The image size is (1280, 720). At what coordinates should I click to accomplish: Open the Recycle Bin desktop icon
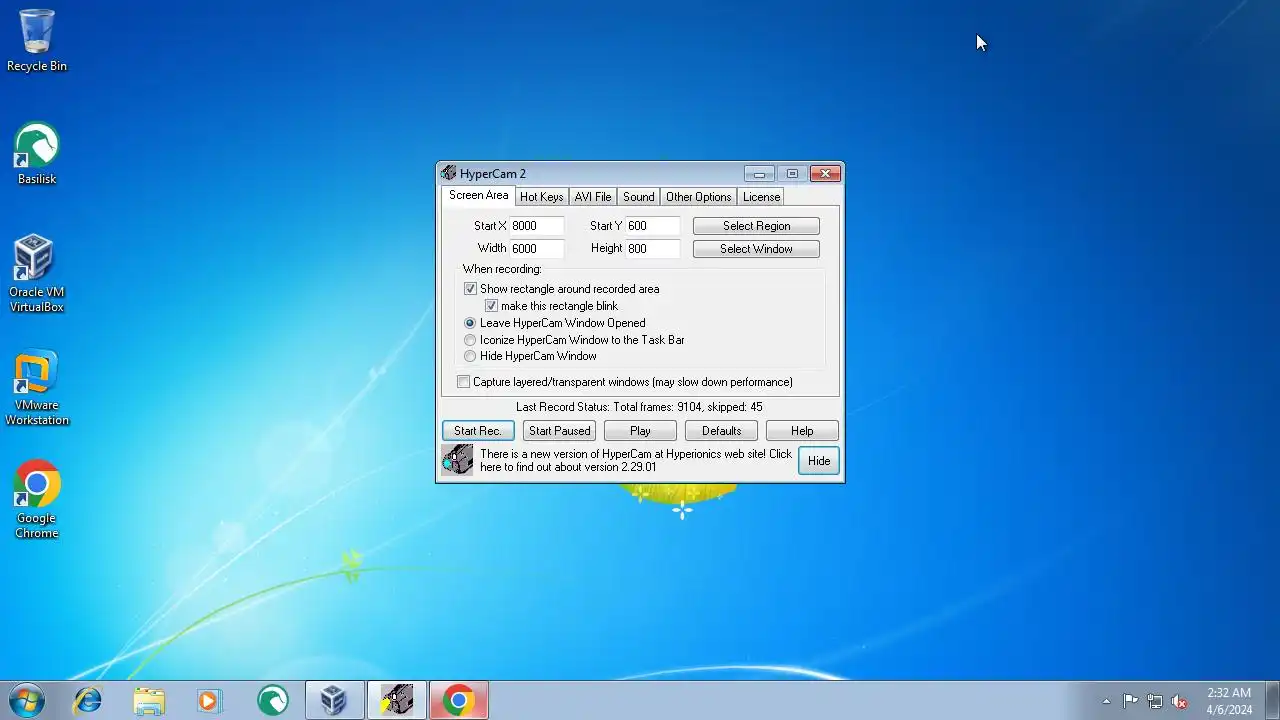coord(37,40)
